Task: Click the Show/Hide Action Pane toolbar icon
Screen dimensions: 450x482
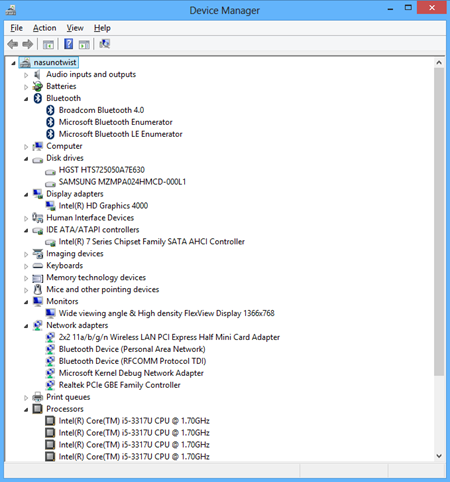Action: click(84, 44)
